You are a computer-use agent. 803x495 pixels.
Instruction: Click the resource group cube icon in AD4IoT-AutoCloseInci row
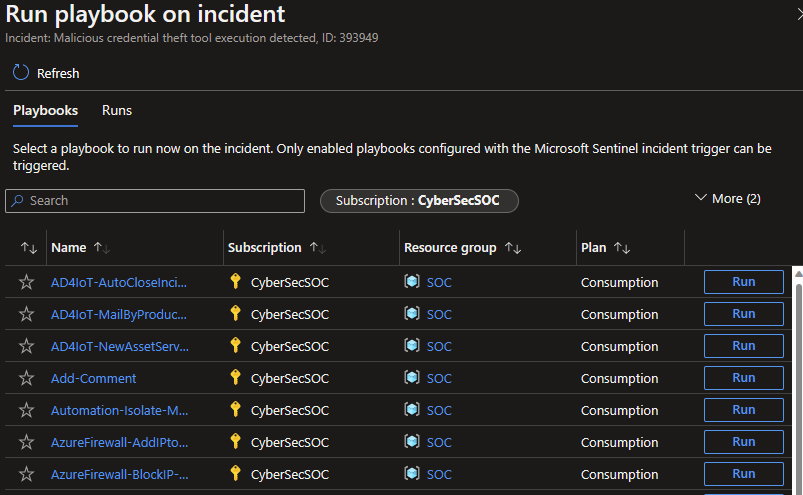[x=412, y=281]
